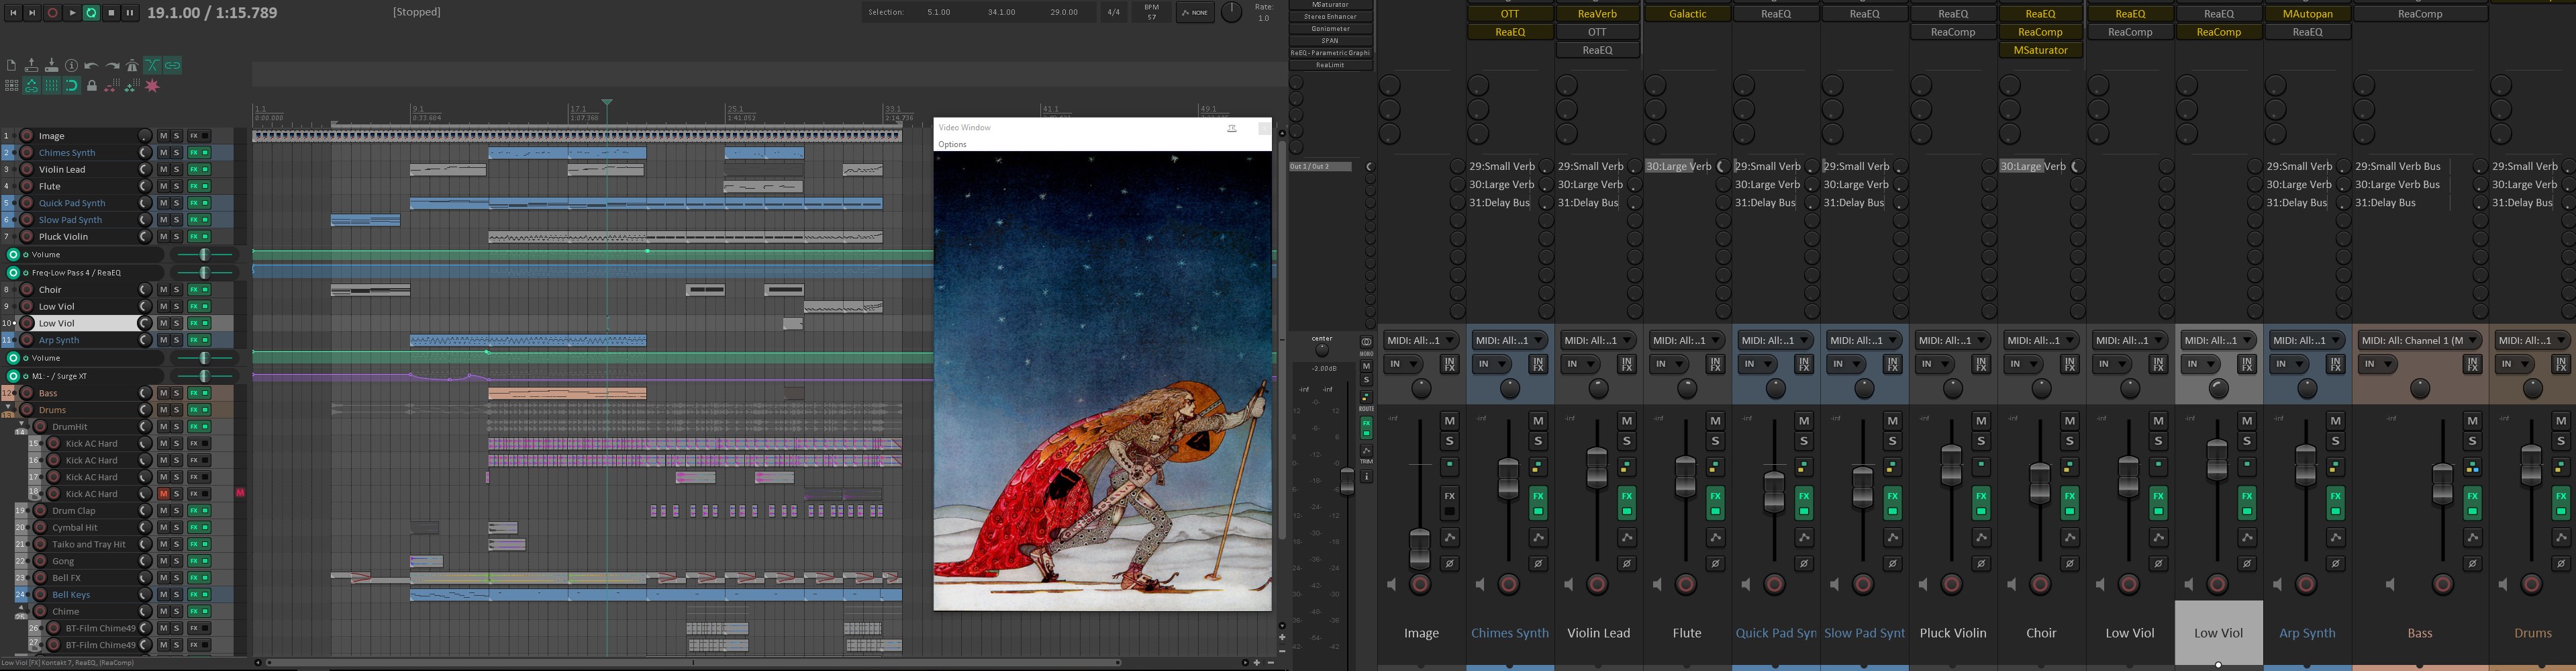Open IN dropdown on Arp Synth strip
2576x671 pixels.
pyautogui.click(x=2289, y=365)
